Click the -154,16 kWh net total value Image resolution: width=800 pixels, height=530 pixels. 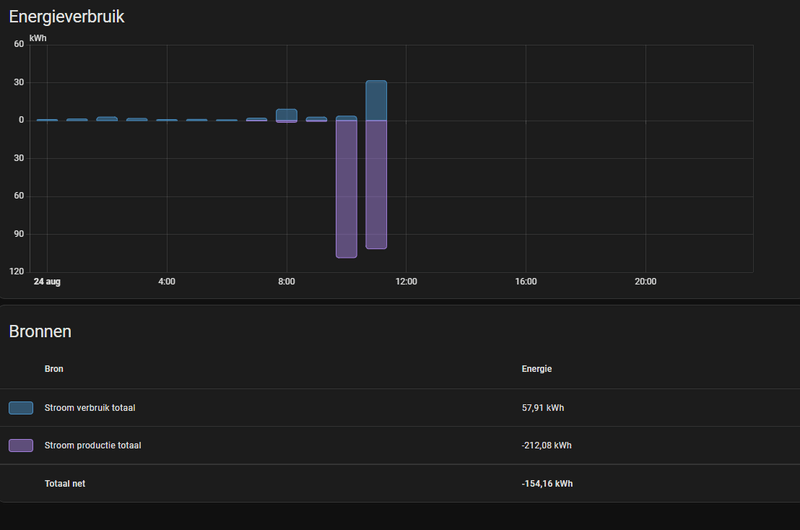[547, 484]
